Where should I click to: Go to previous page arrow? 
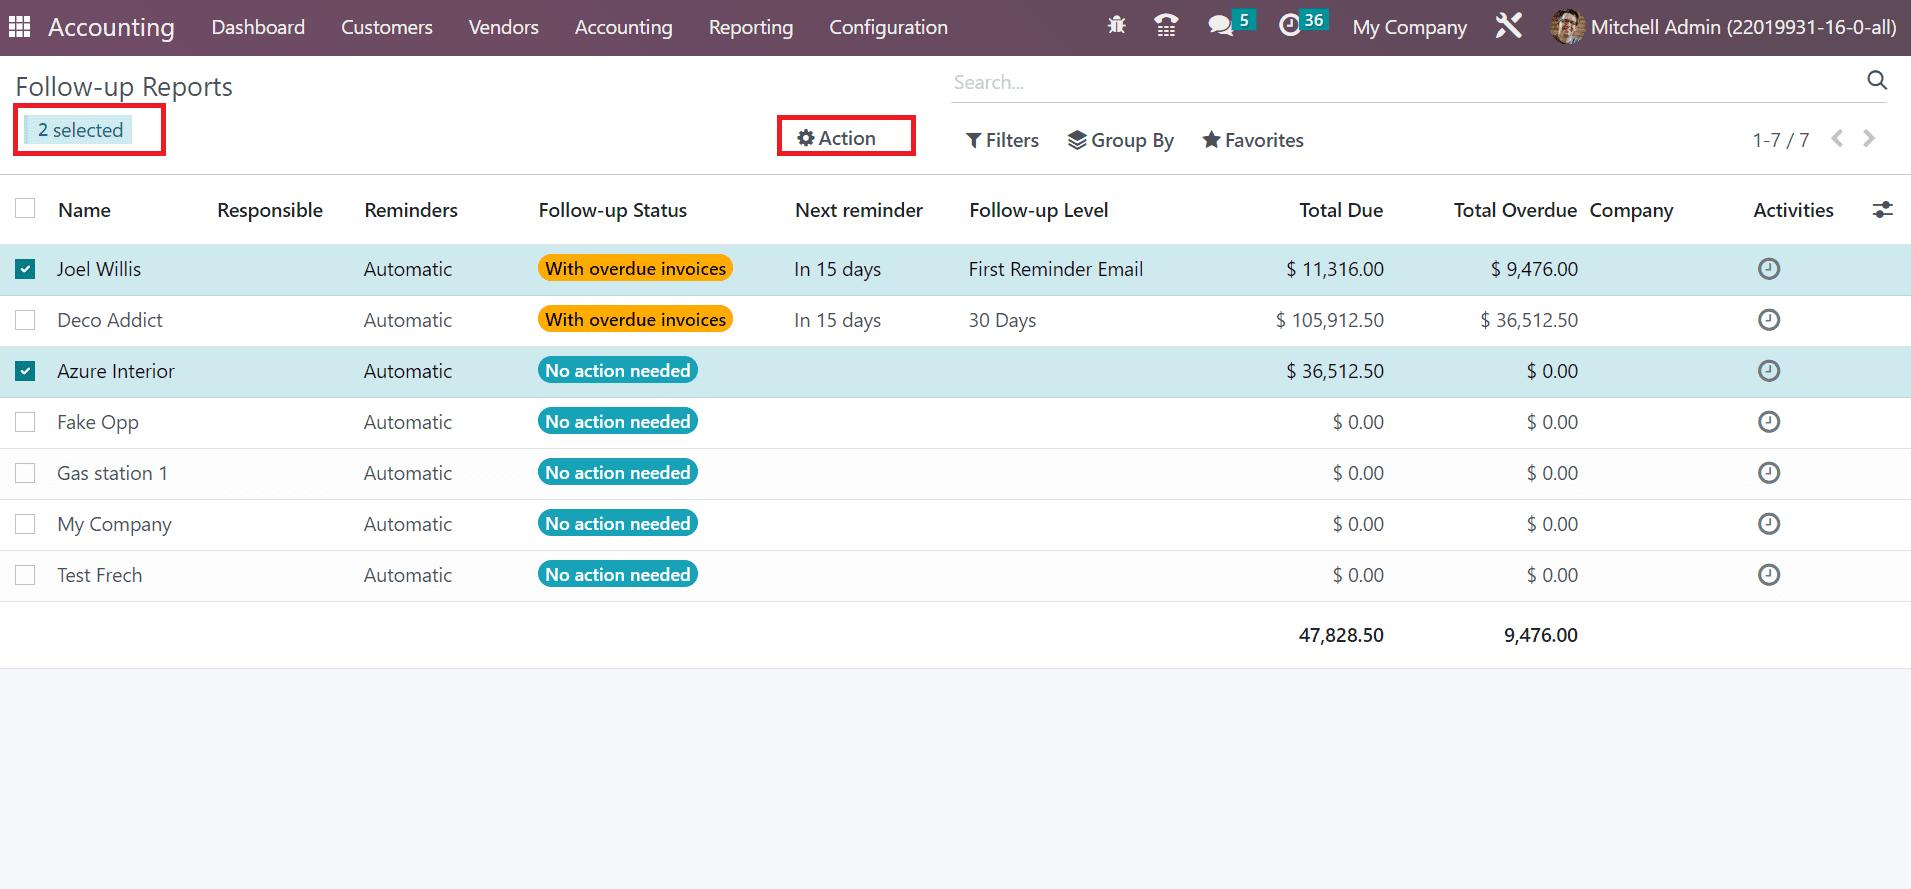click(x=1837, y=139)
